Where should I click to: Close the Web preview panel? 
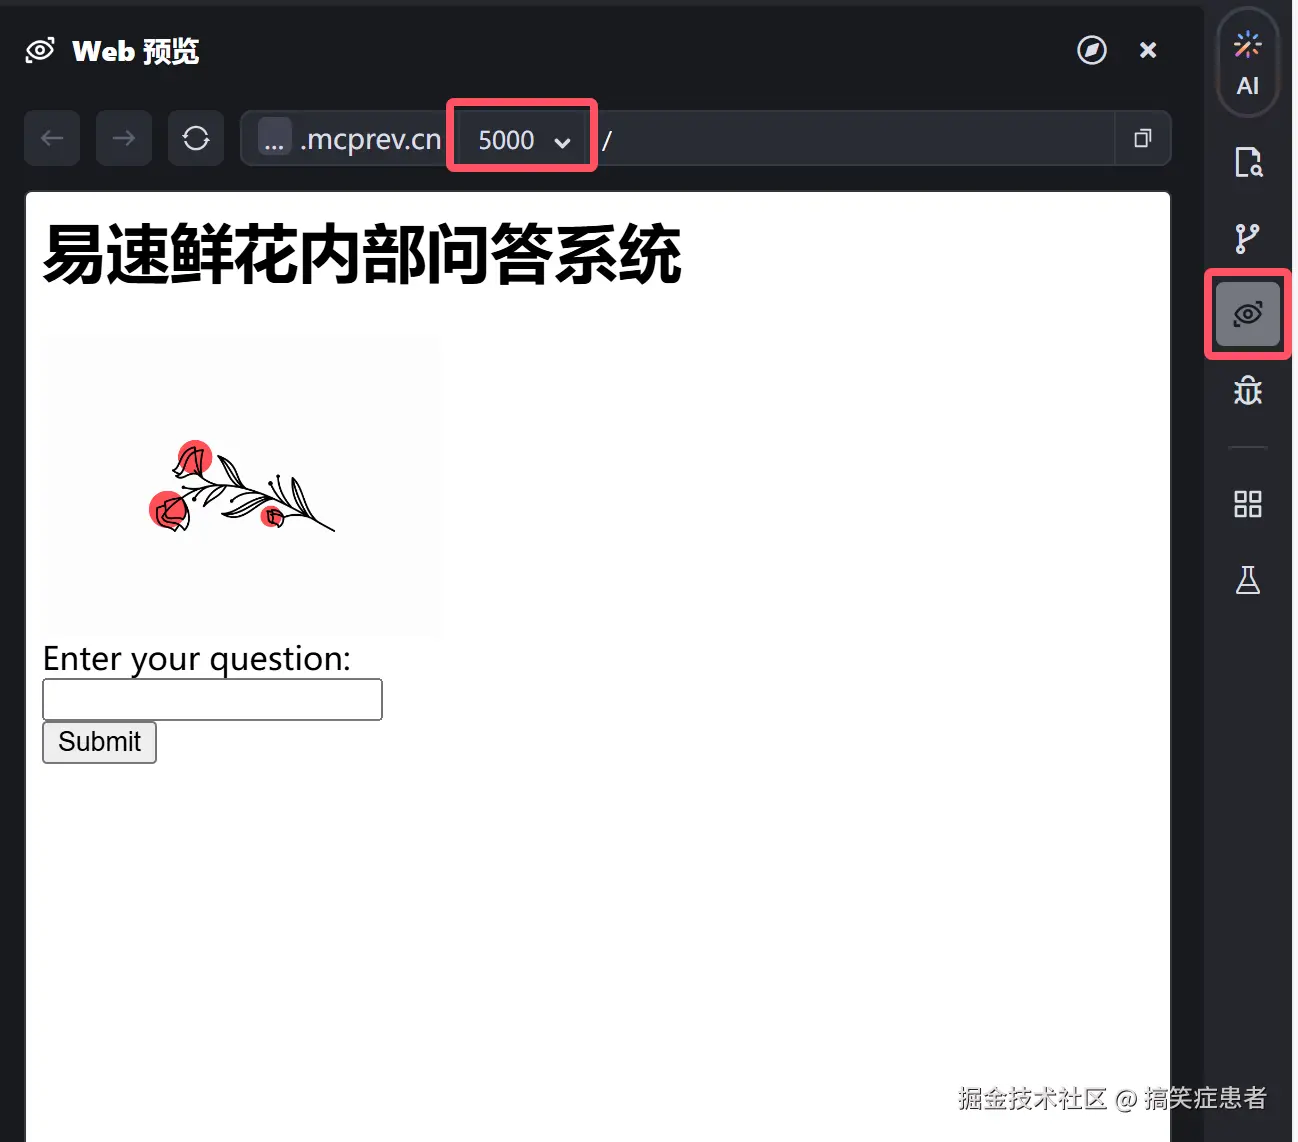pos(1148,50)
